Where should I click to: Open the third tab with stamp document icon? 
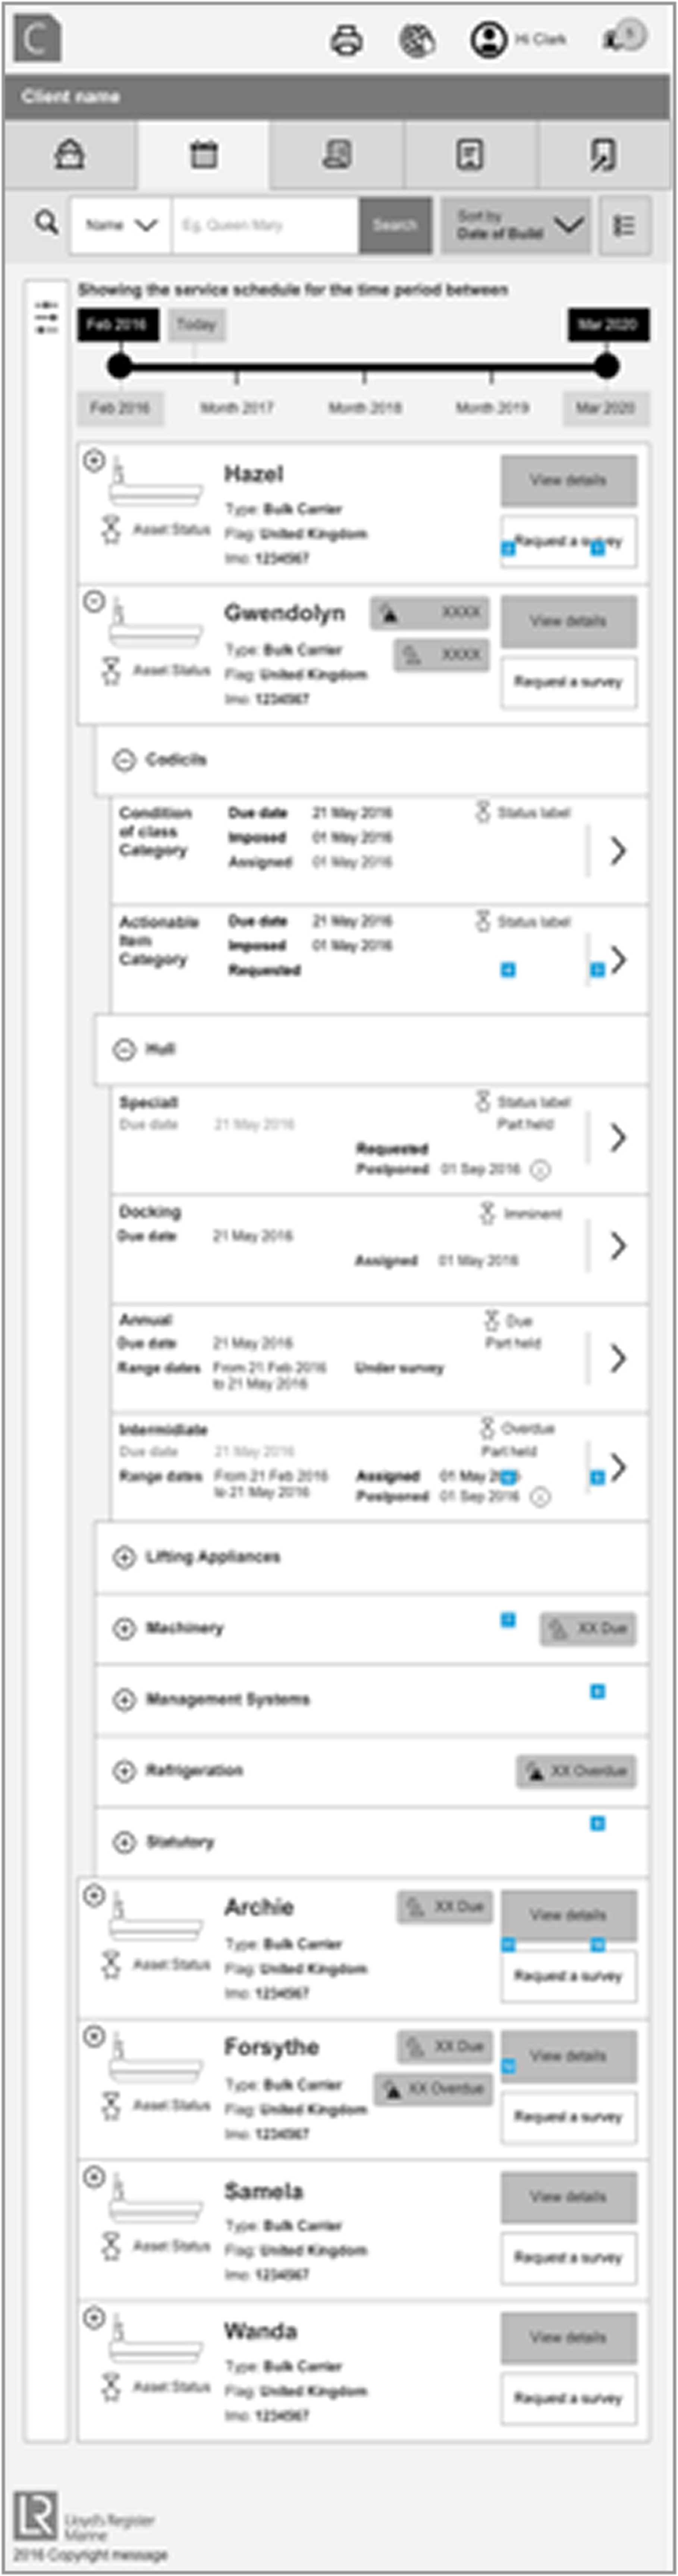337,155
